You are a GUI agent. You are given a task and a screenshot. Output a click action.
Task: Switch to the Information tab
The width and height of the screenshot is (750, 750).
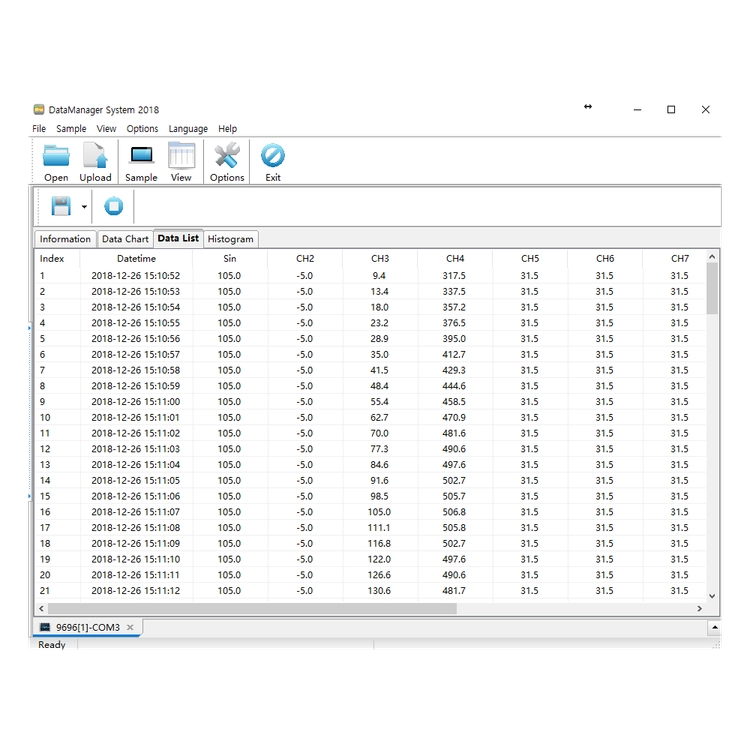(65, 239)
